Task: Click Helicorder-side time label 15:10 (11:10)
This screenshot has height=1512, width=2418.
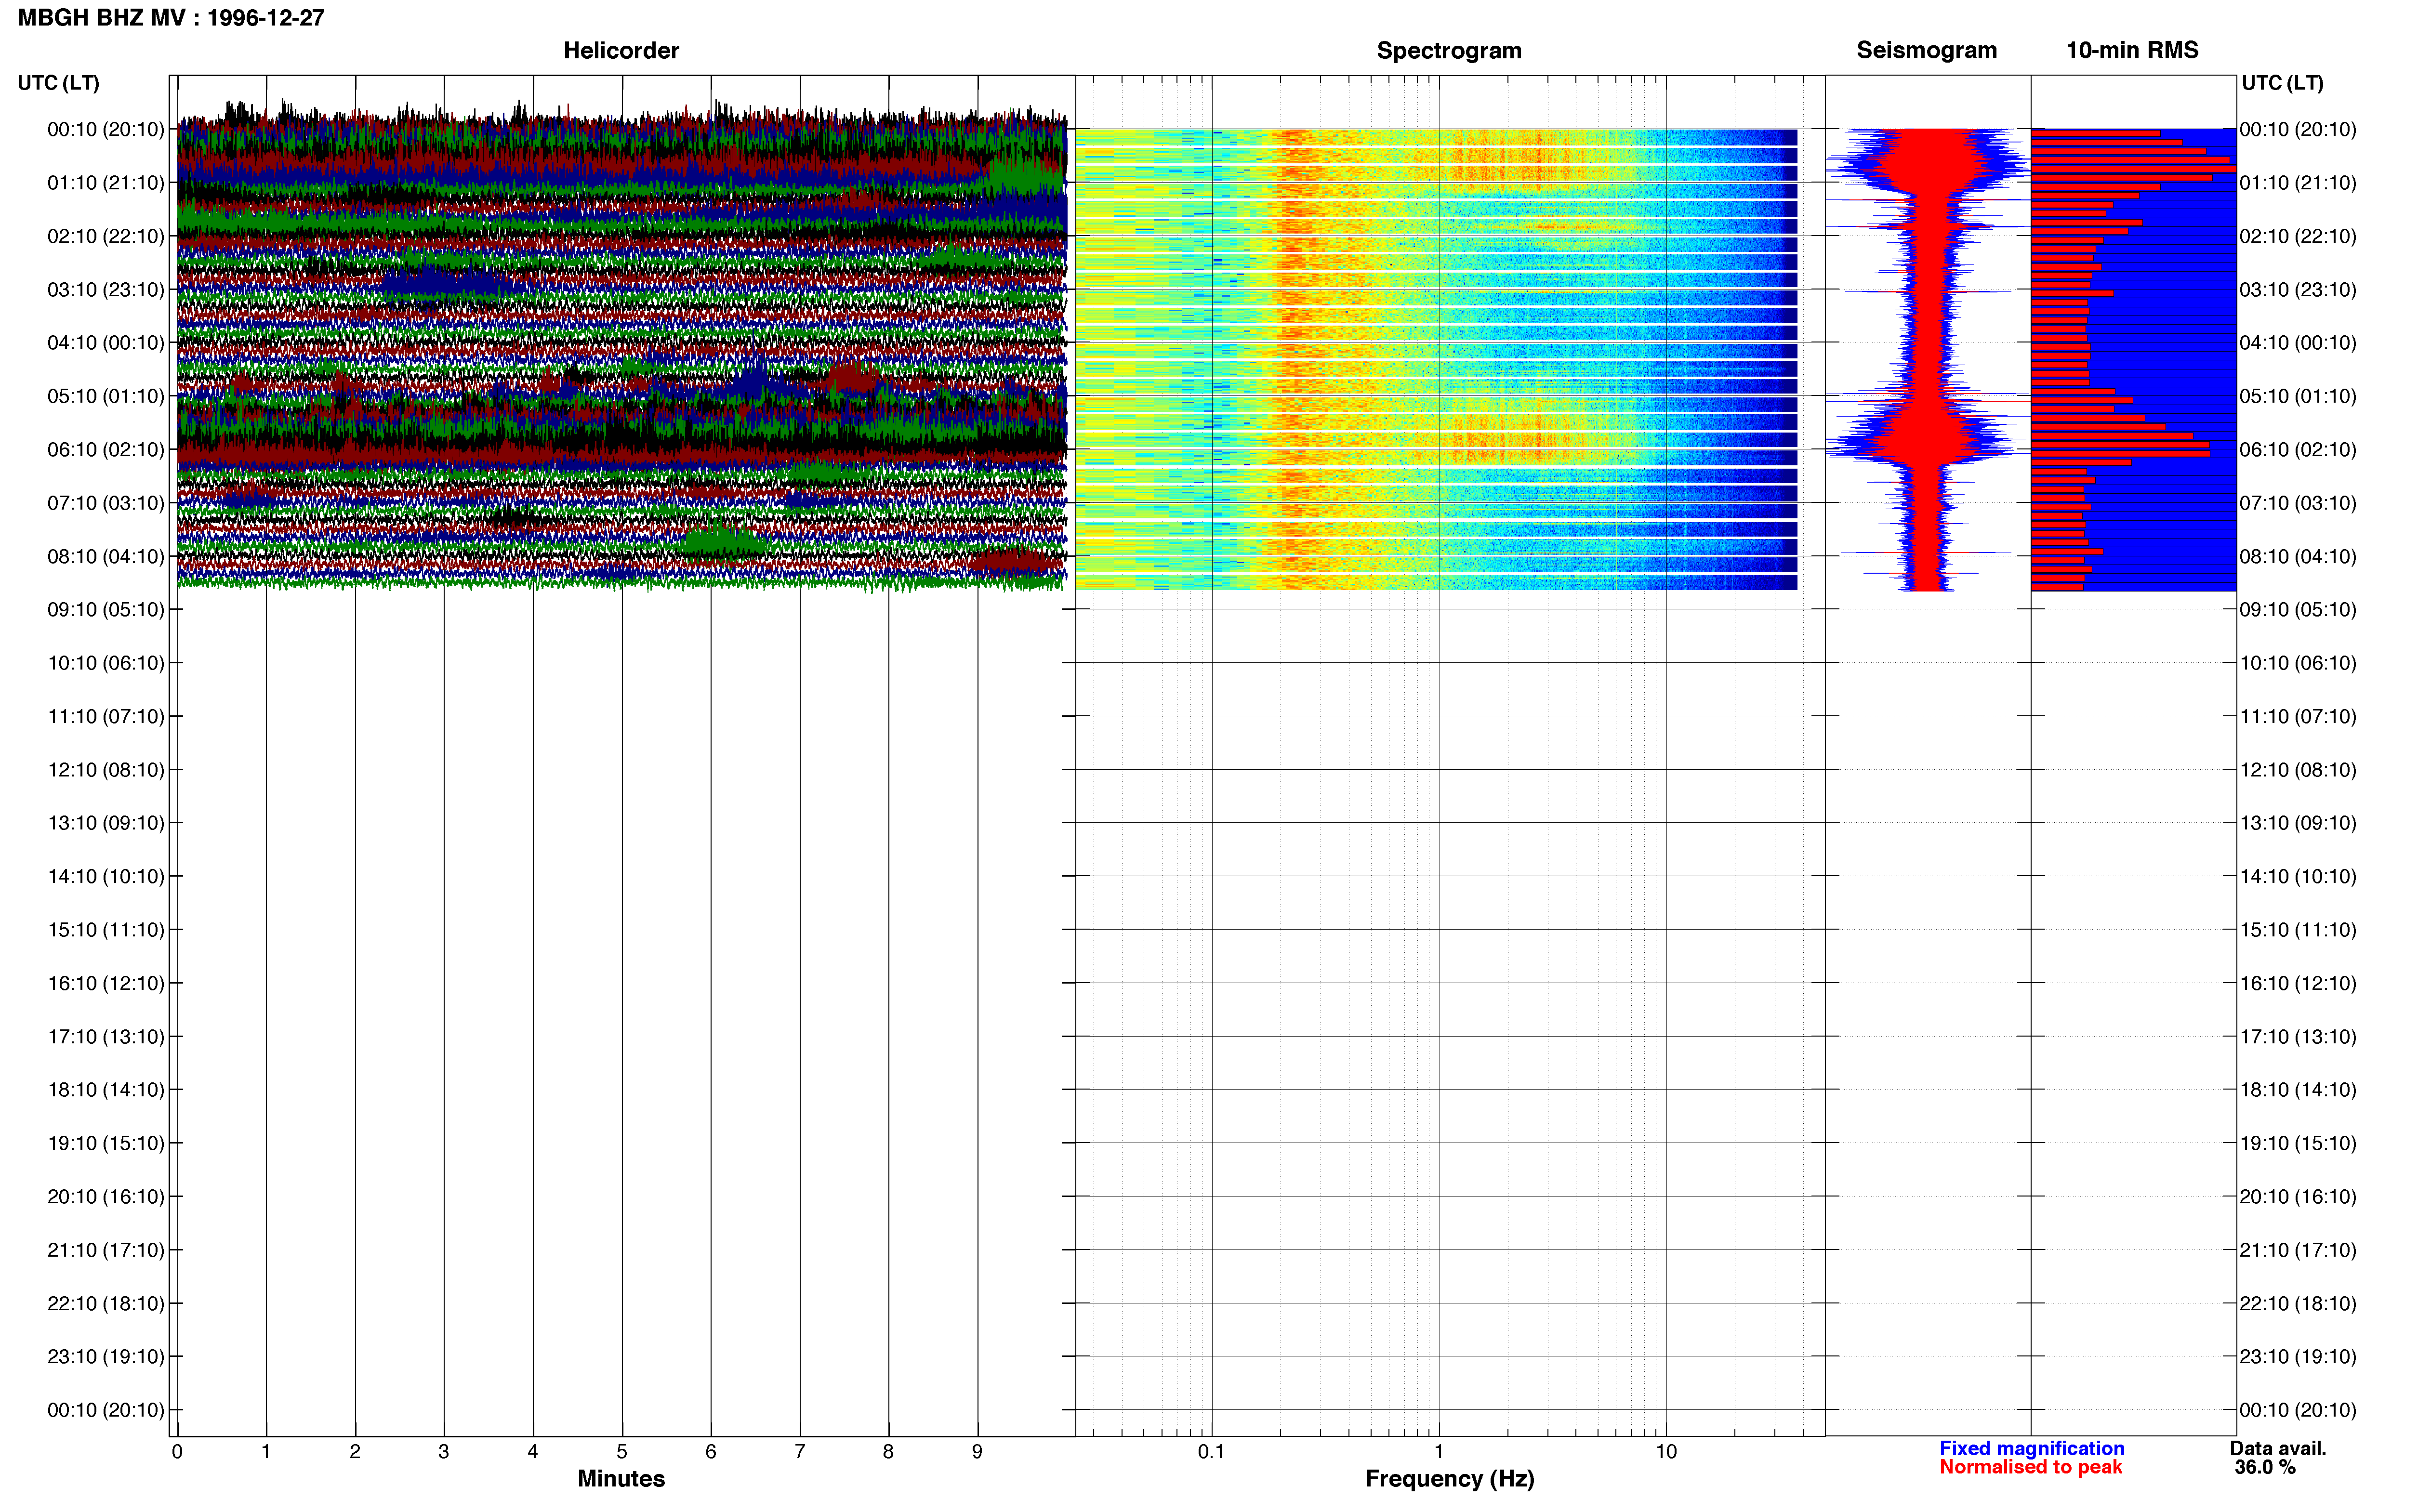Action: click(106, 930)
